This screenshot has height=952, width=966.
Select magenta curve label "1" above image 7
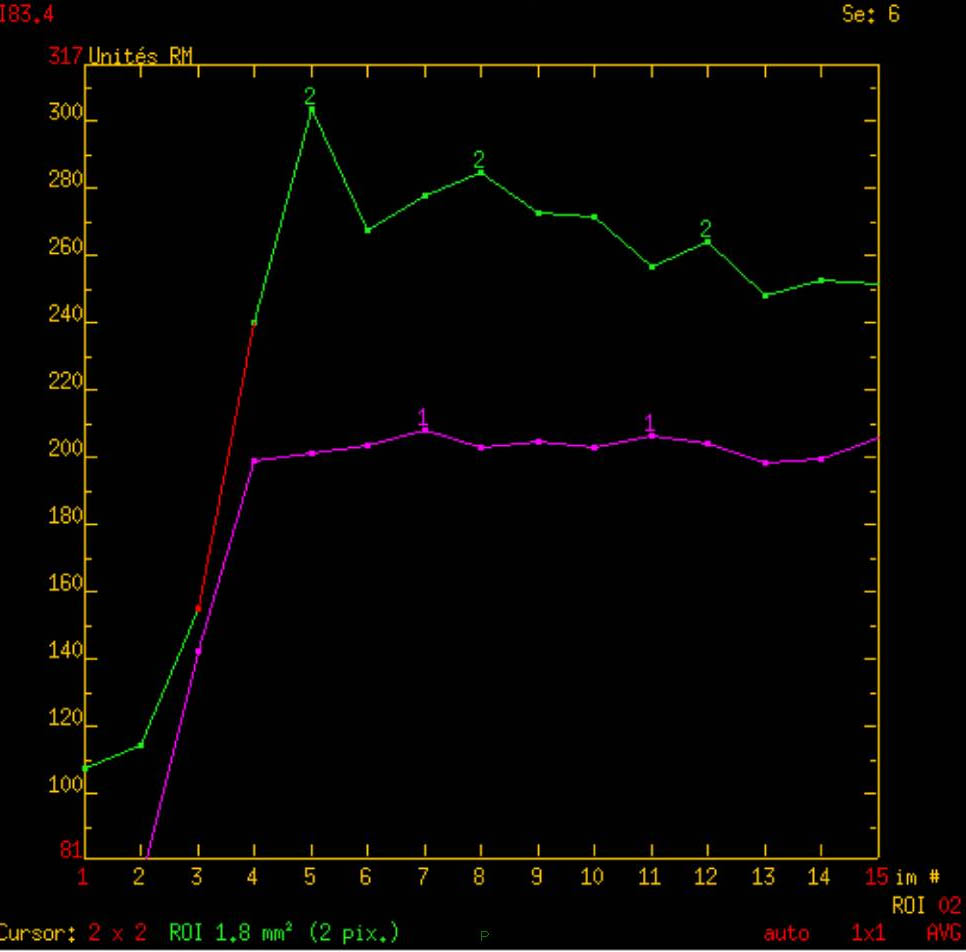point(422,416)
